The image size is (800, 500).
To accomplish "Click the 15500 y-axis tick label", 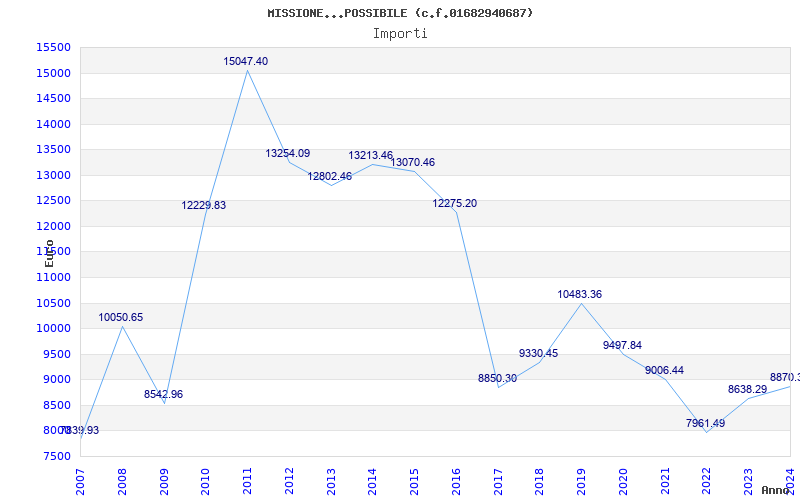I will point(54,47).
